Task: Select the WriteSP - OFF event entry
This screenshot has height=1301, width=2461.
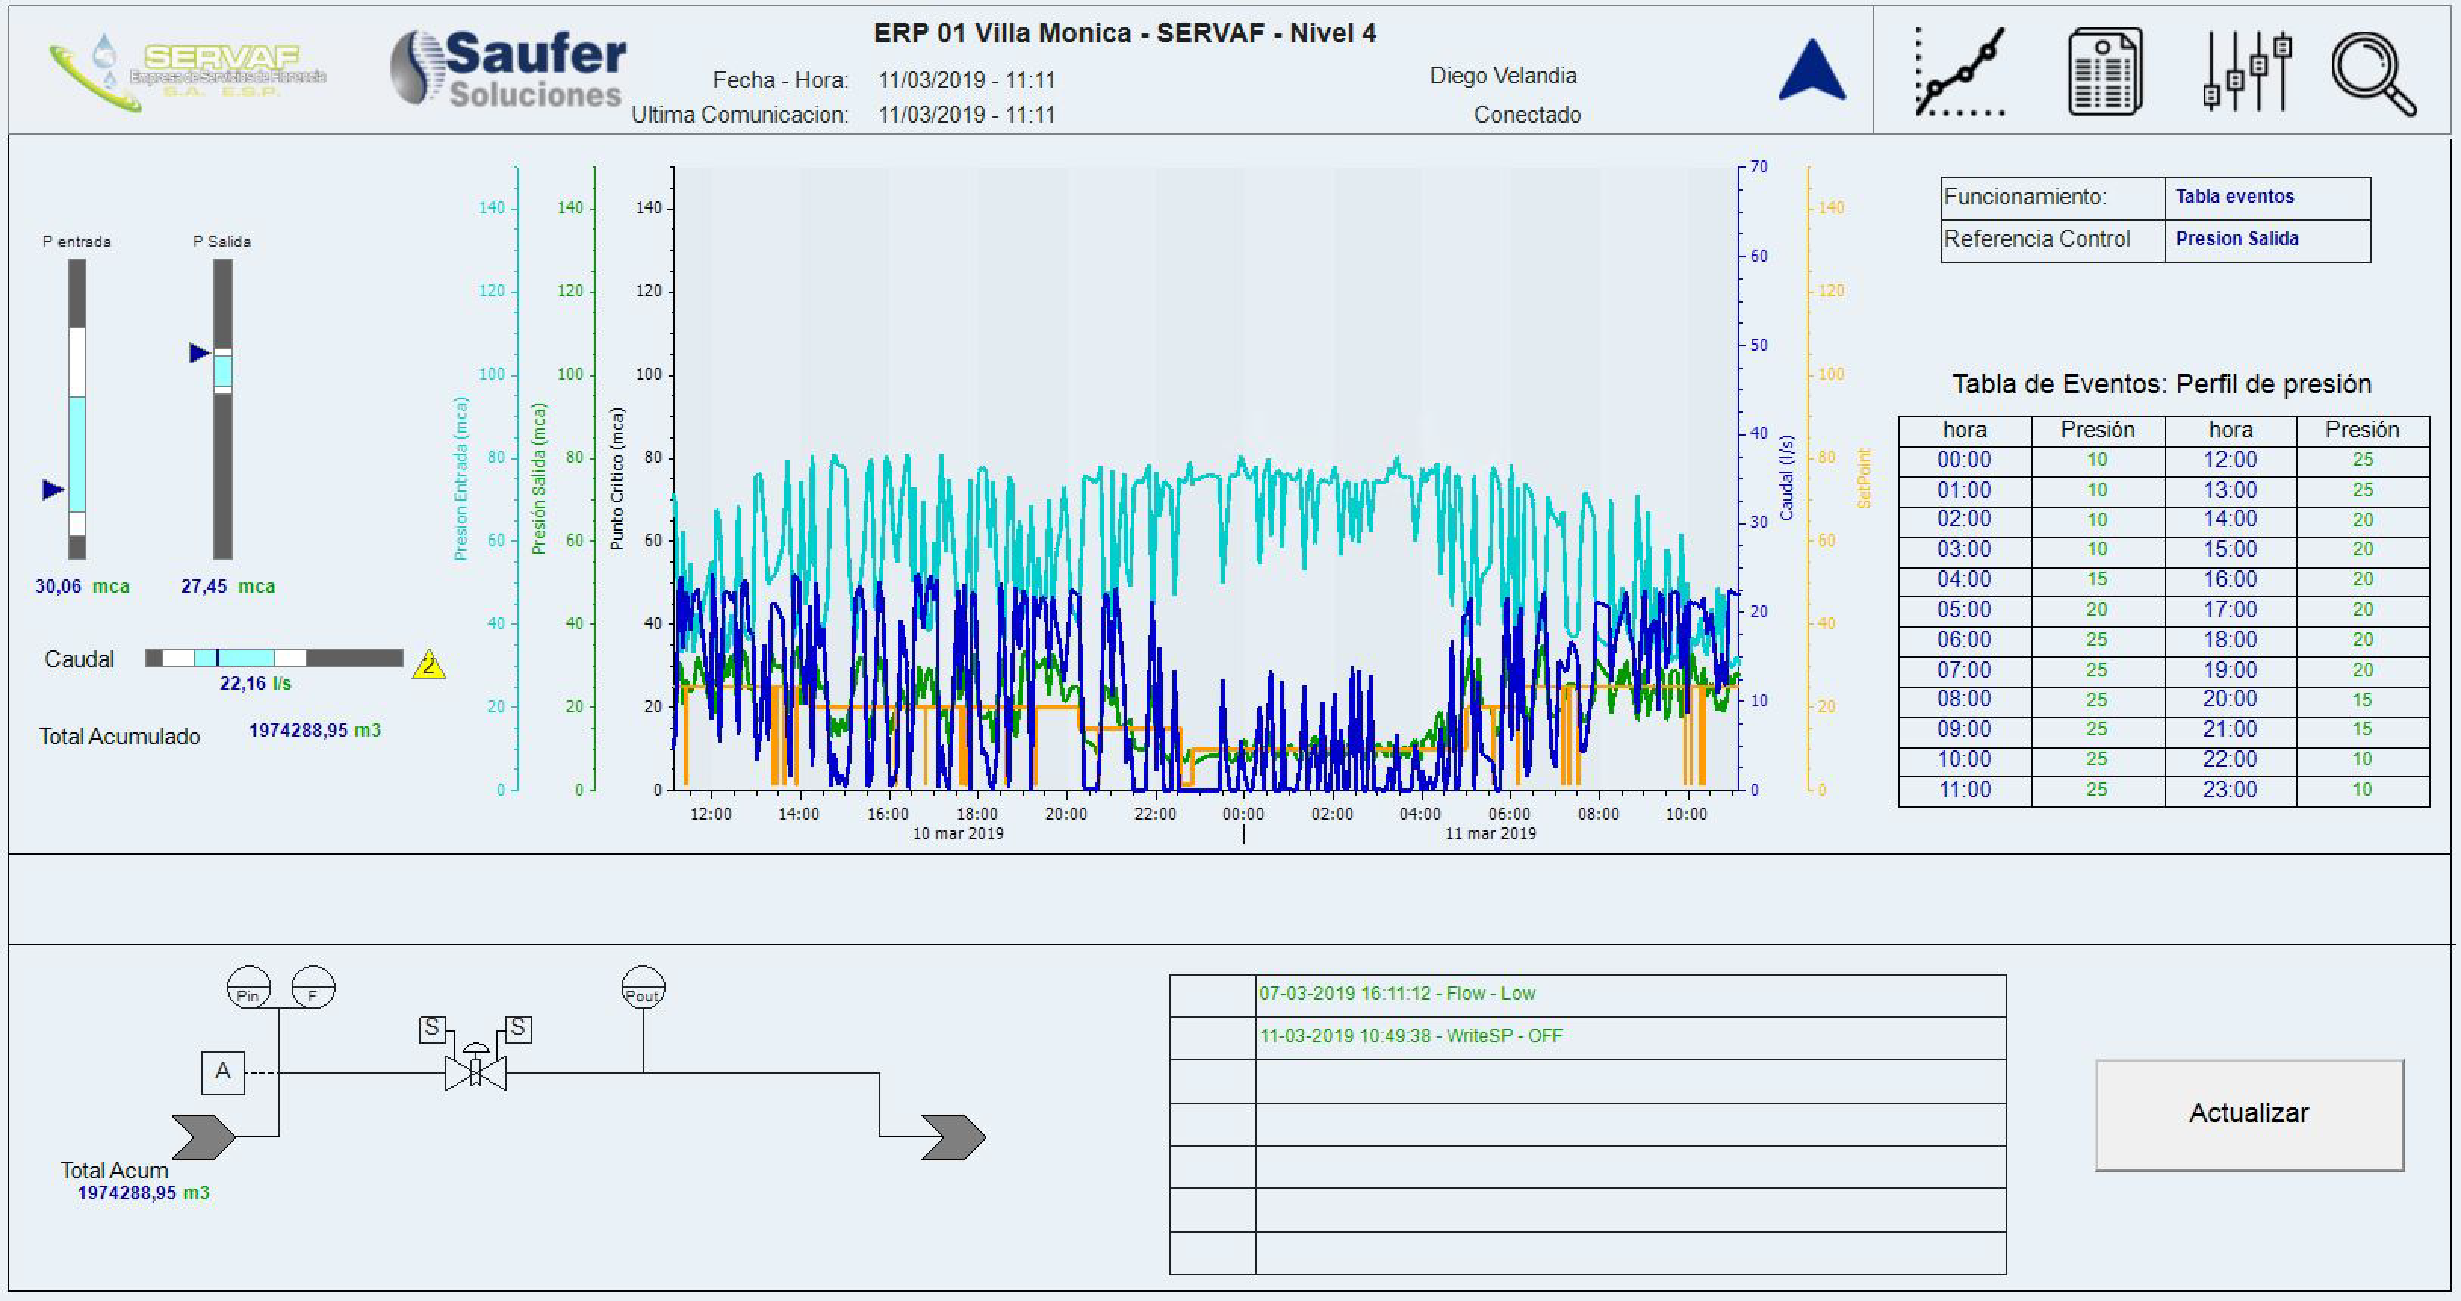Action: pyautogui.click(x=1410, y=1036)
